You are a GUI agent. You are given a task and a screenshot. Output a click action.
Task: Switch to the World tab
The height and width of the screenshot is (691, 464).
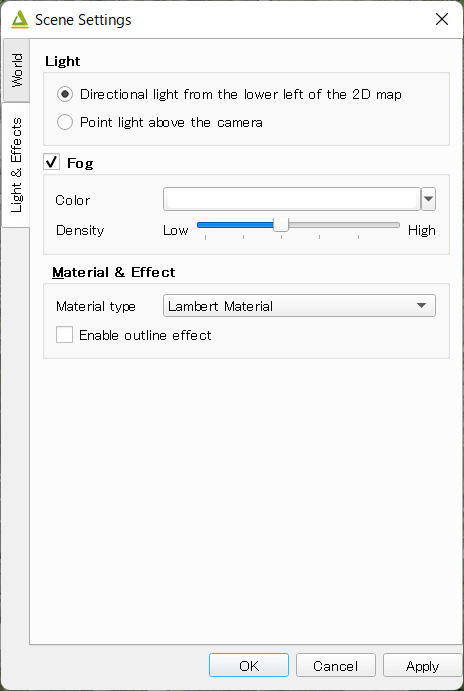coord(16,70)
